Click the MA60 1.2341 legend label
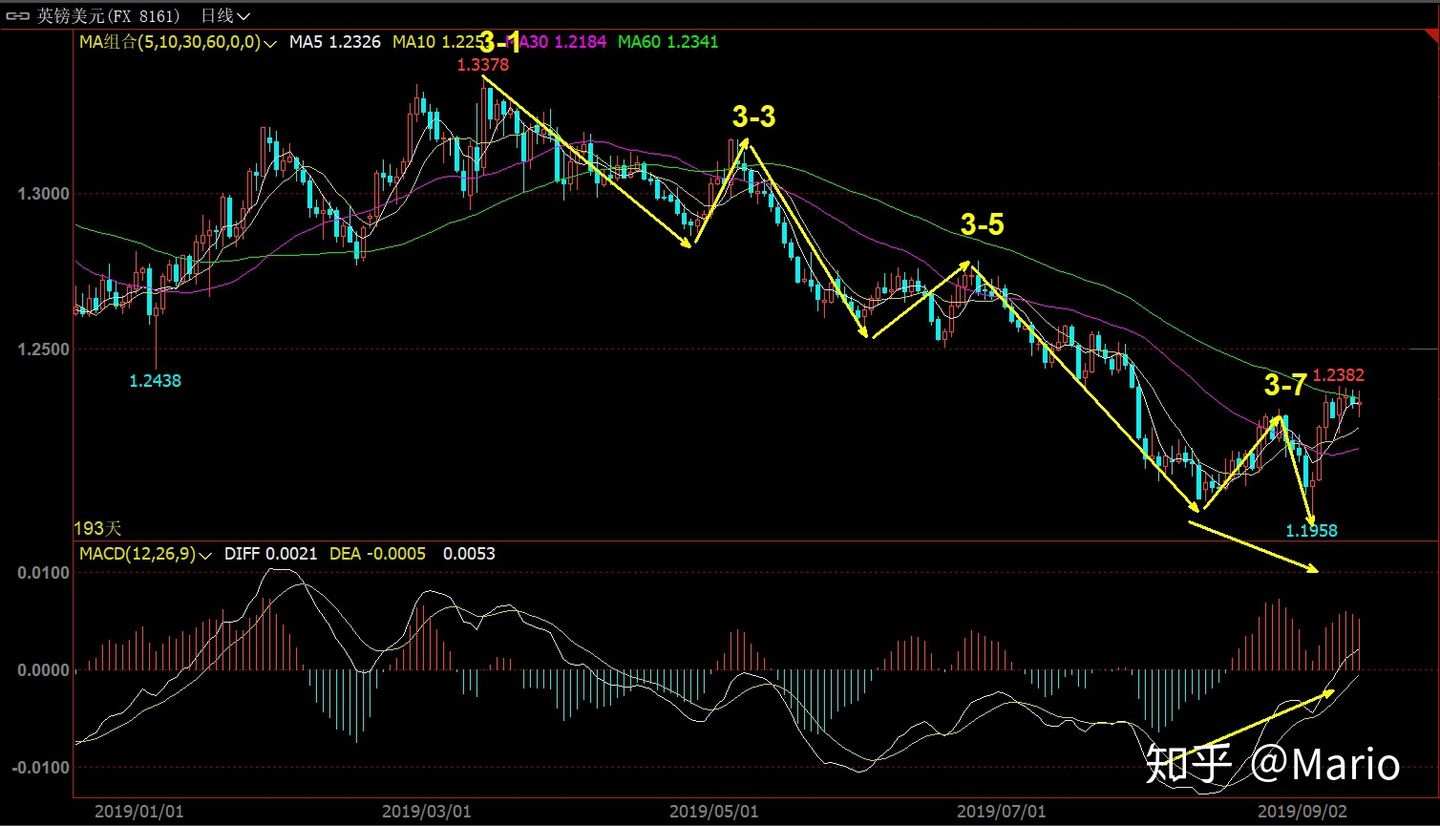1440x826 pixels. (x=668, y=42)
